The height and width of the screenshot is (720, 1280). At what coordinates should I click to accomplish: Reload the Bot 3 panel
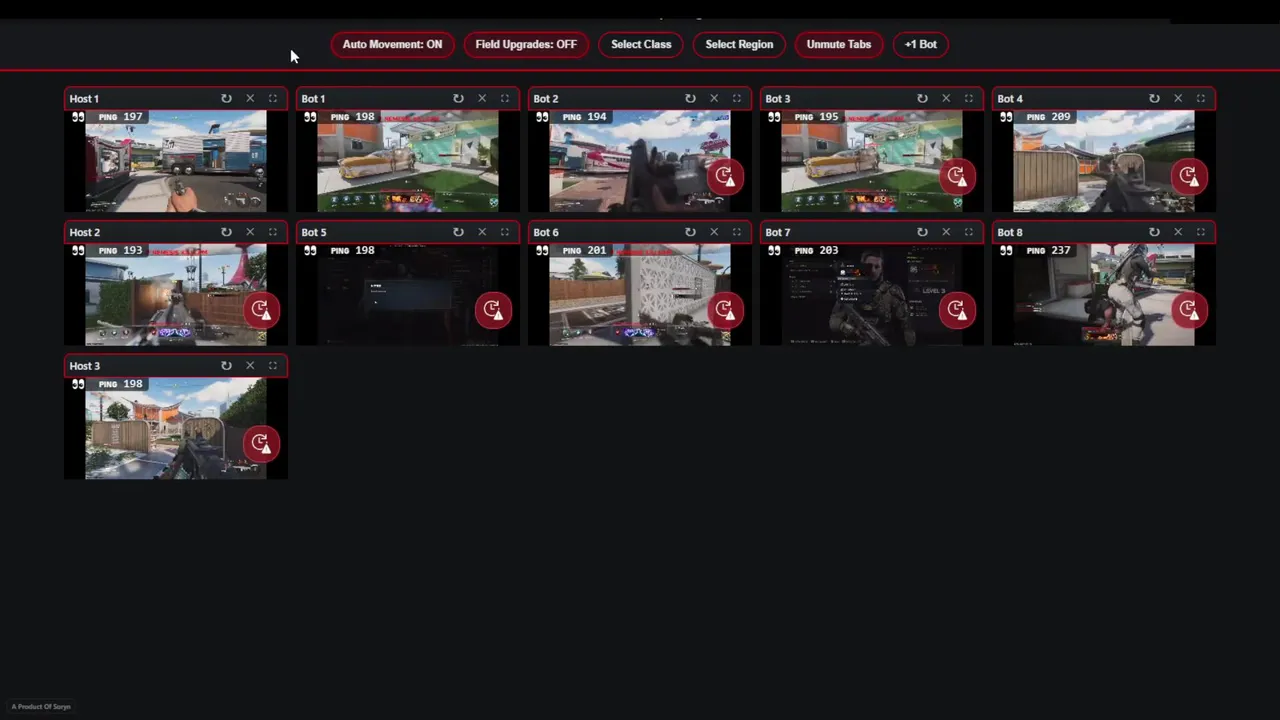(x=922, y=99)
